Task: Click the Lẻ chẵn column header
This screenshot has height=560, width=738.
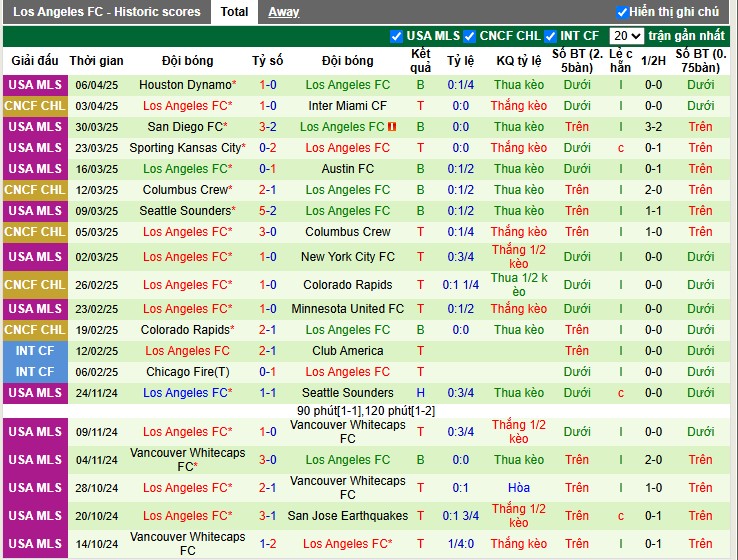Action: [621, 61]
